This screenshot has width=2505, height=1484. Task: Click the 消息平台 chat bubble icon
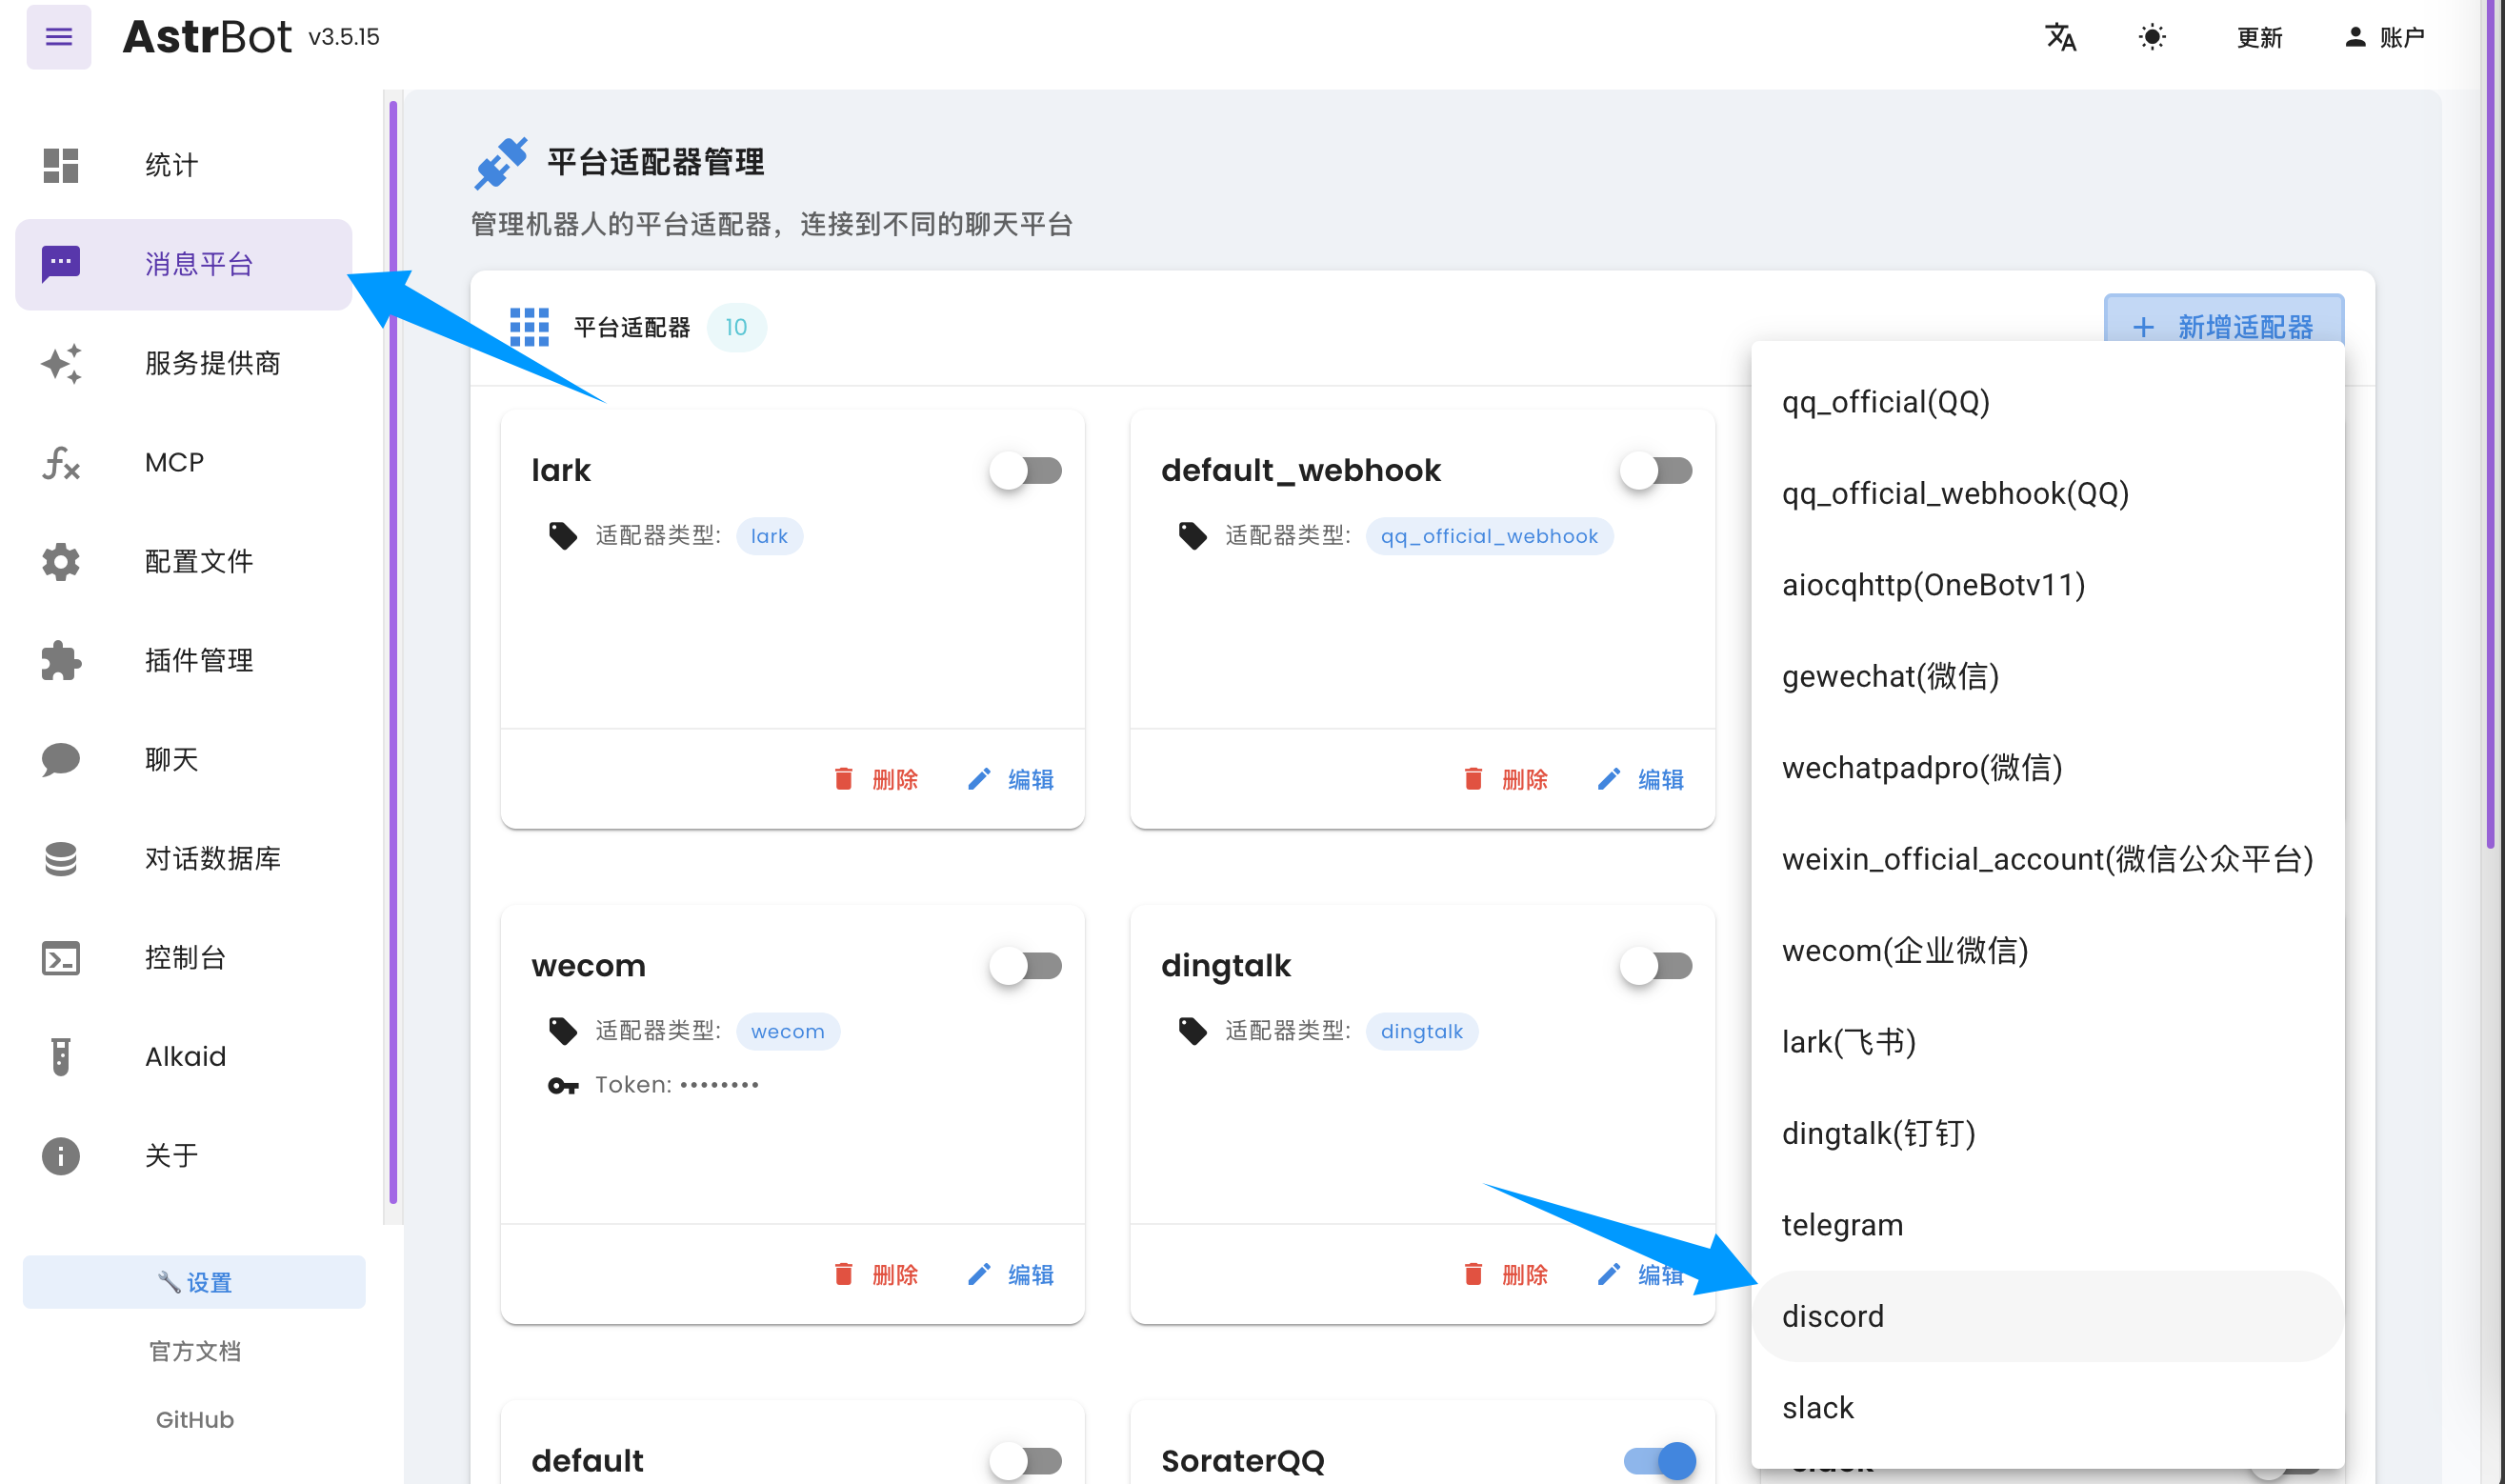[x=60, y=264]
